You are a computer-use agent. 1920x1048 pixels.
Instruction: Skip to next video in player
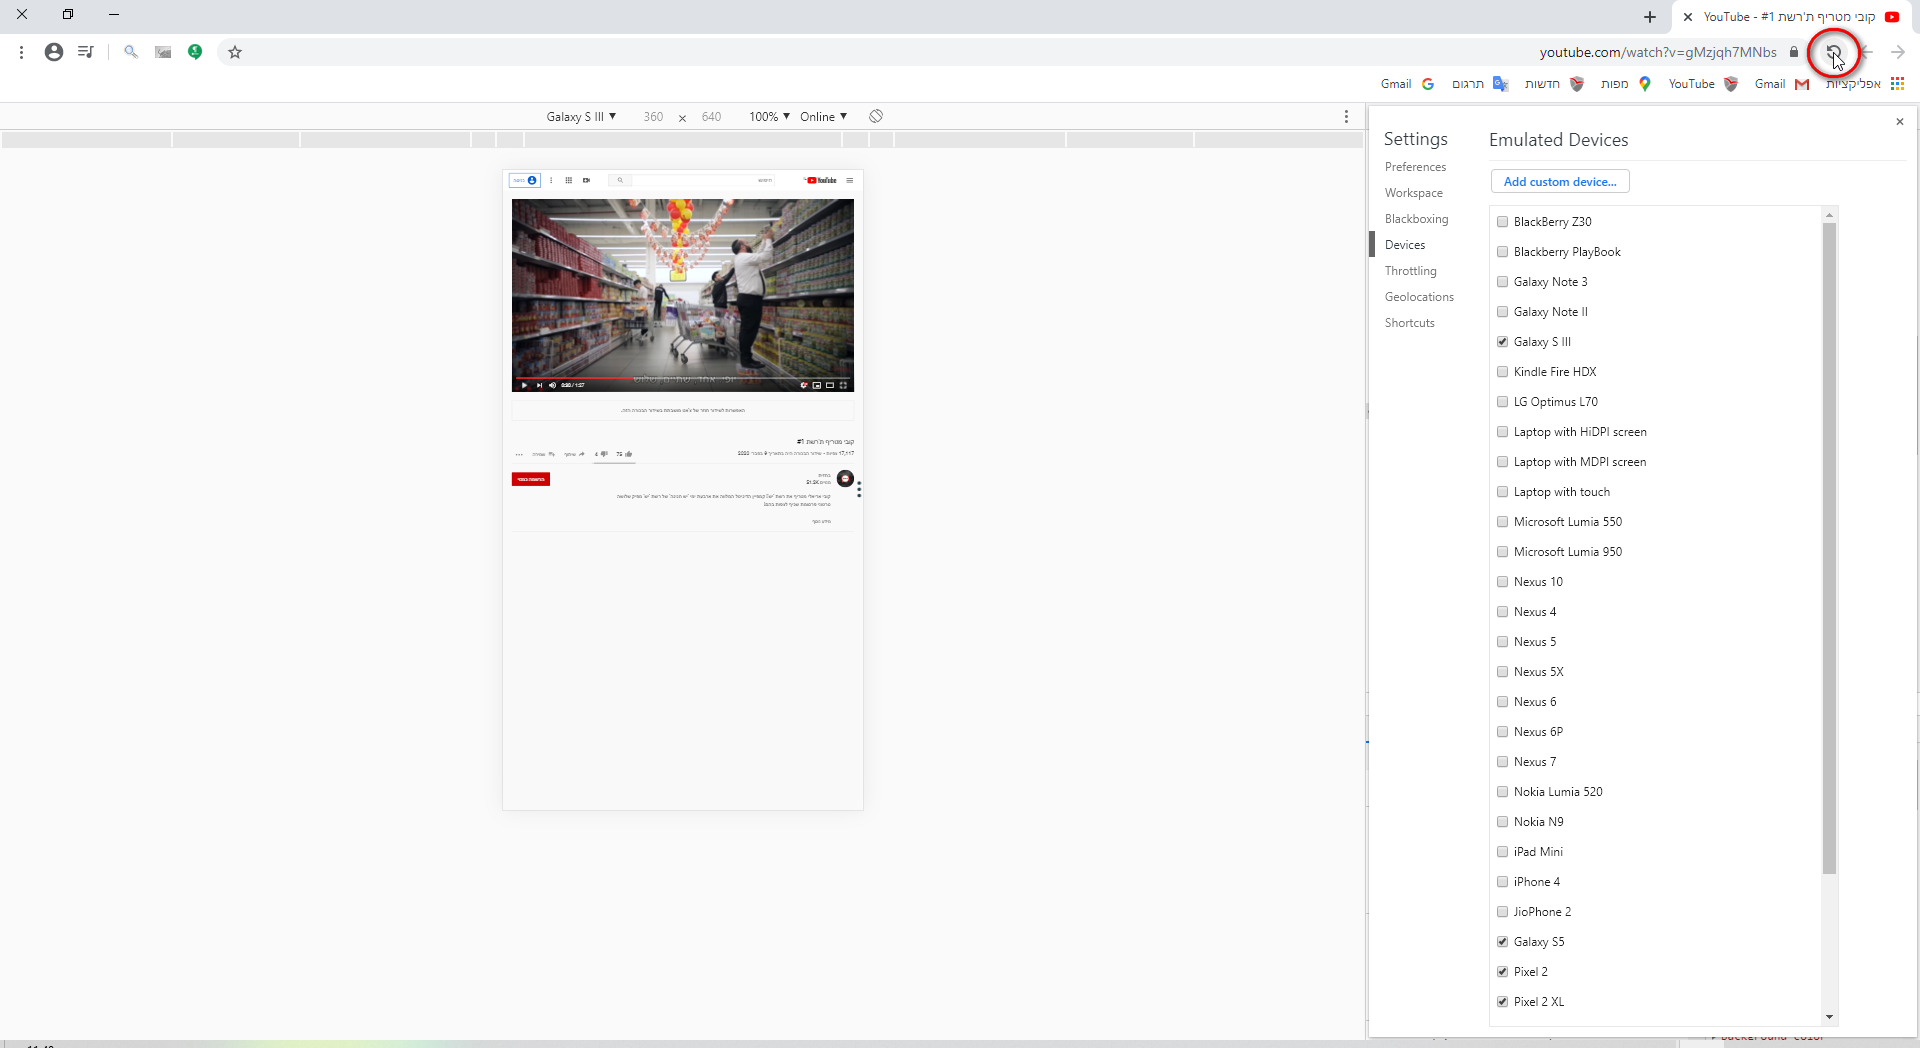(x=539, y=385)
